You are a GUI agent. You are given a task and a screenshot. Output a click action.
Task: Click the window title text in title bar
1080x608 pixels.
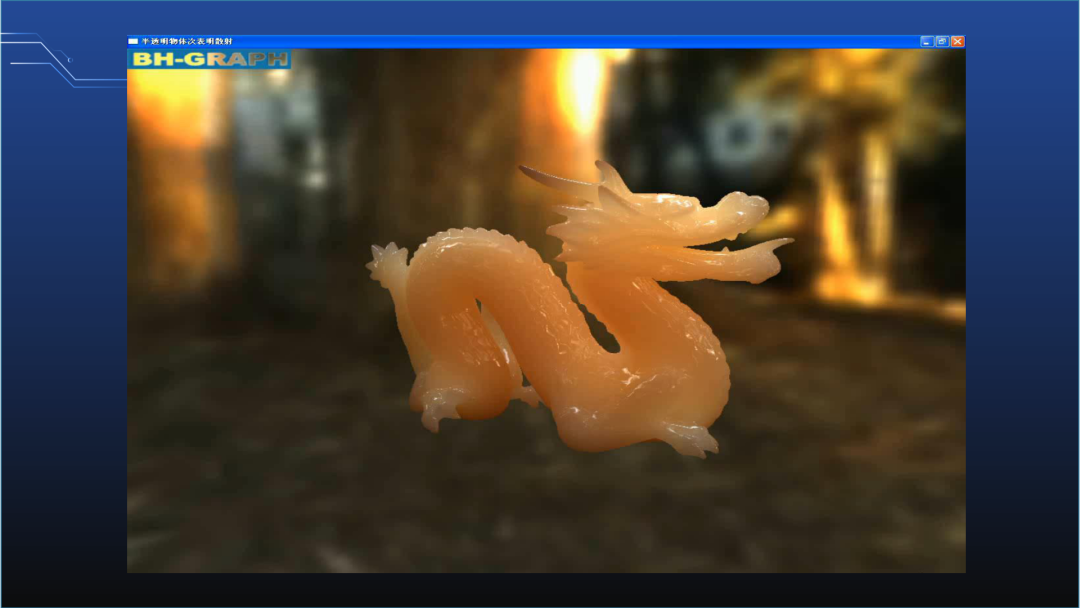[x=186, y=41]
